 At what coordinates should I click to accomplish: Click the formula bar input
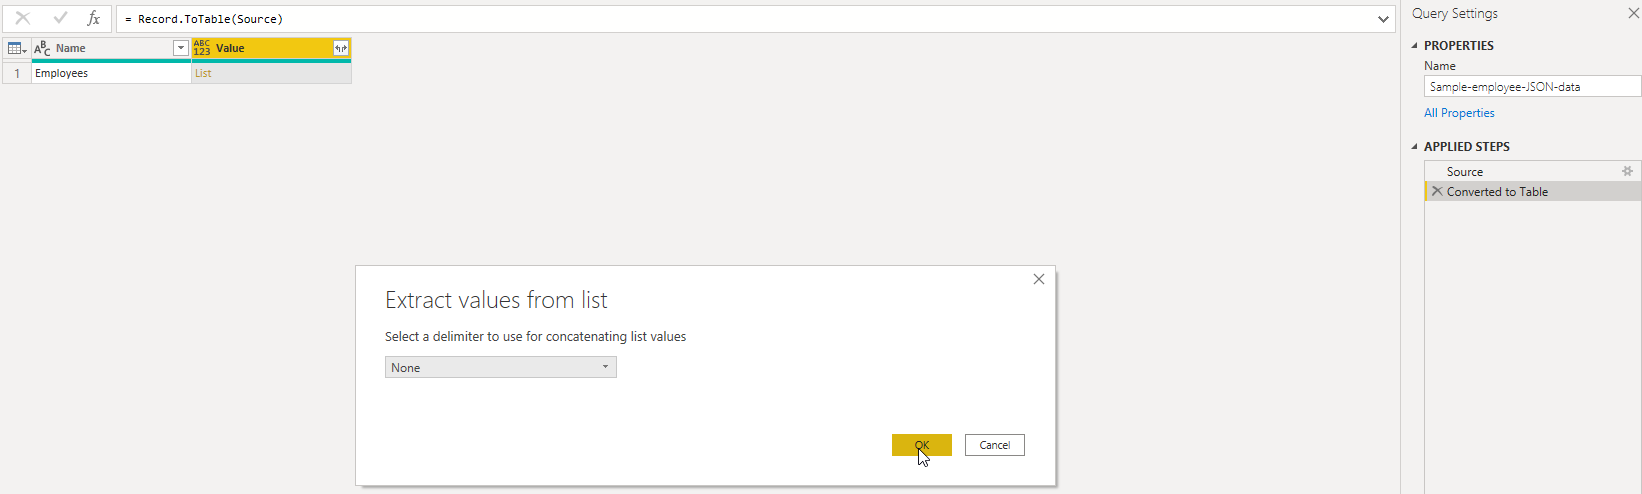pyautogui.click(x=745, y=19)
